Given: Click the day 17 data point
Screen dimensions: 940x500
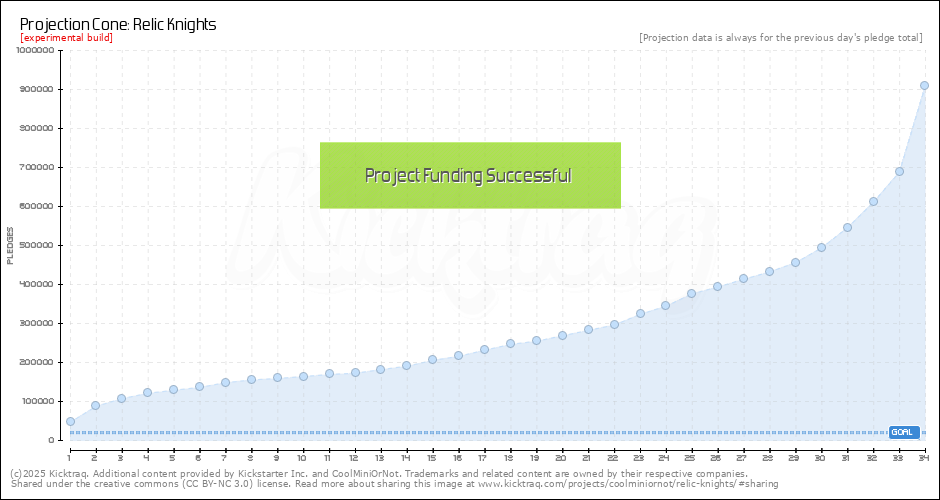Looking at the screenshot, I should (484, 350).
